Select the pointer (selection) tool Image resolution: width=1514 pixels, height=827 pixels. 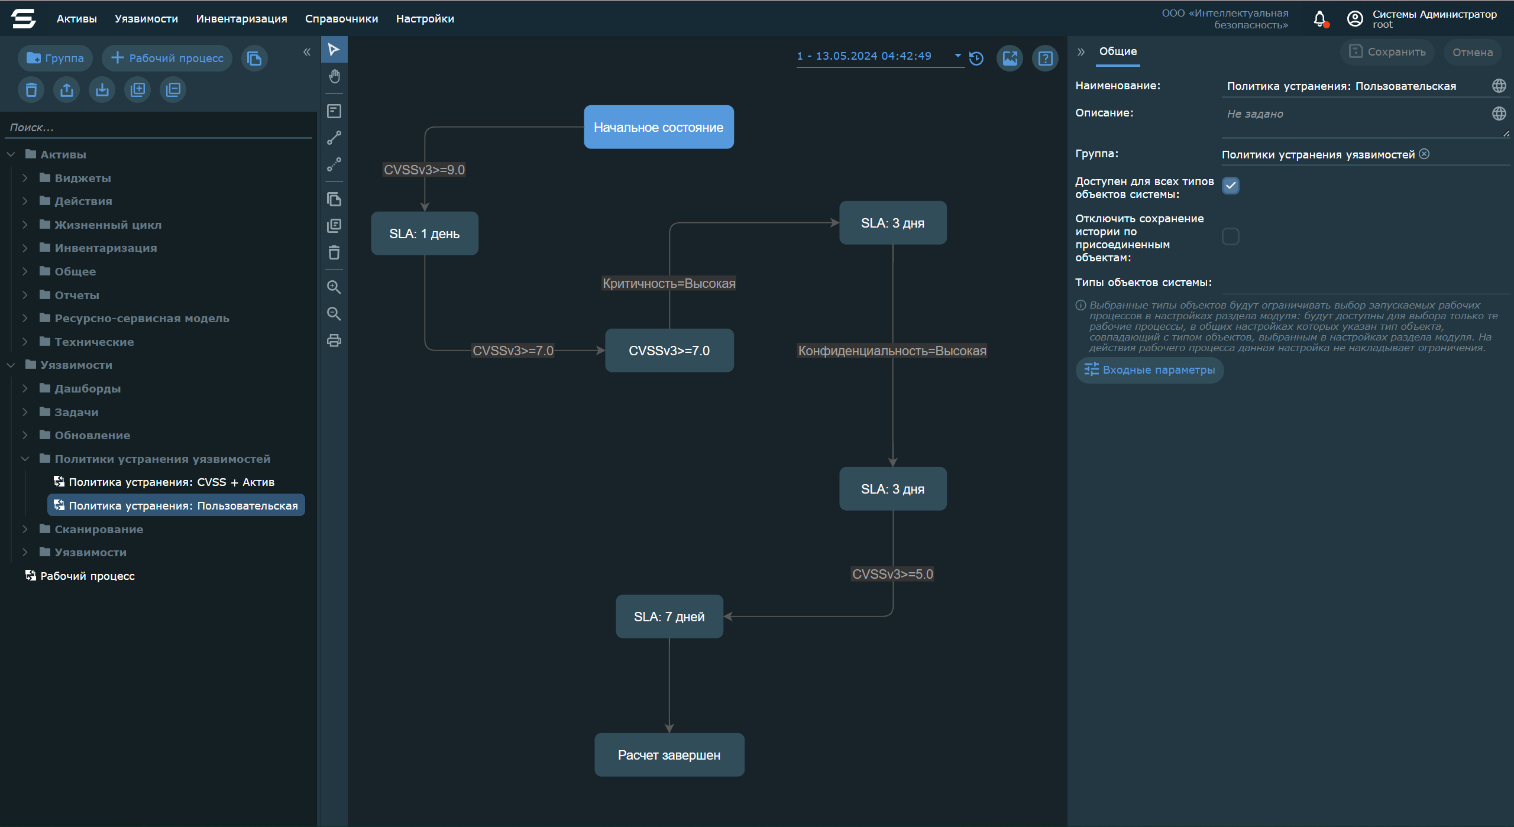click(x=334, y=50)
